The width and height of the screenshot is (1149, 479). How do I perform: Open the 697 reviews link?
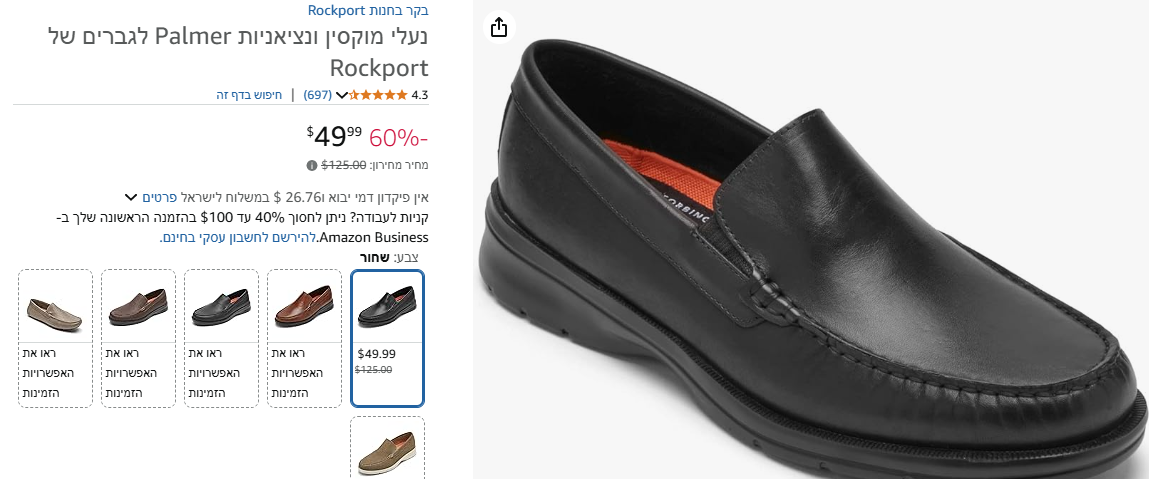(x=317, y=95)
